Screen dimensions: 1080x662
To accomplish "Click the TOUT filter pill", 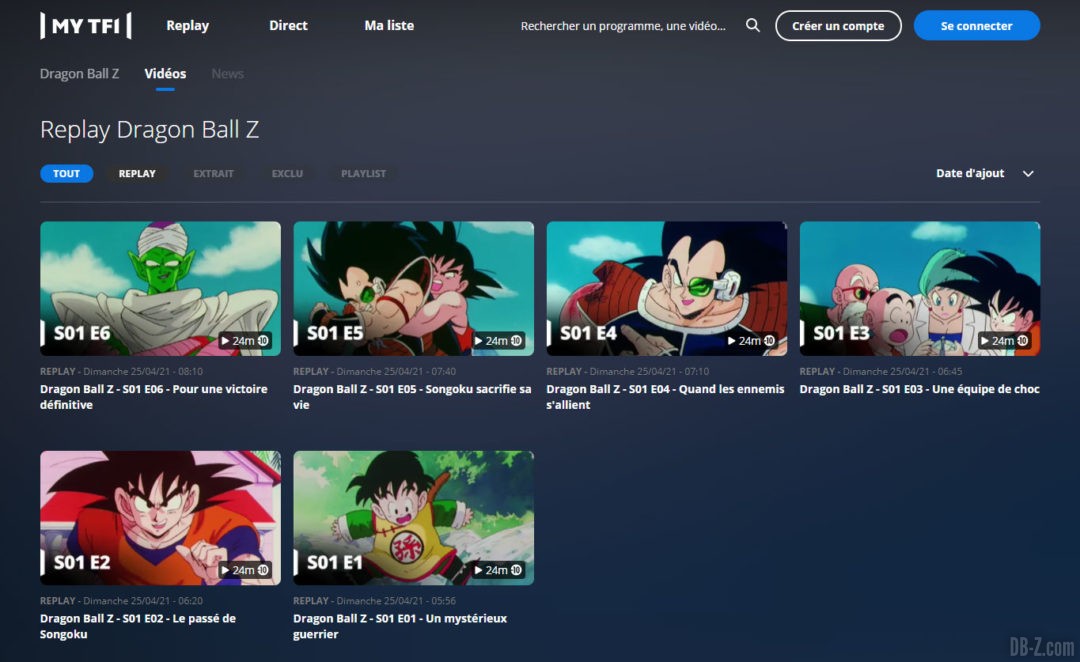I will click(x=66, y=173).
